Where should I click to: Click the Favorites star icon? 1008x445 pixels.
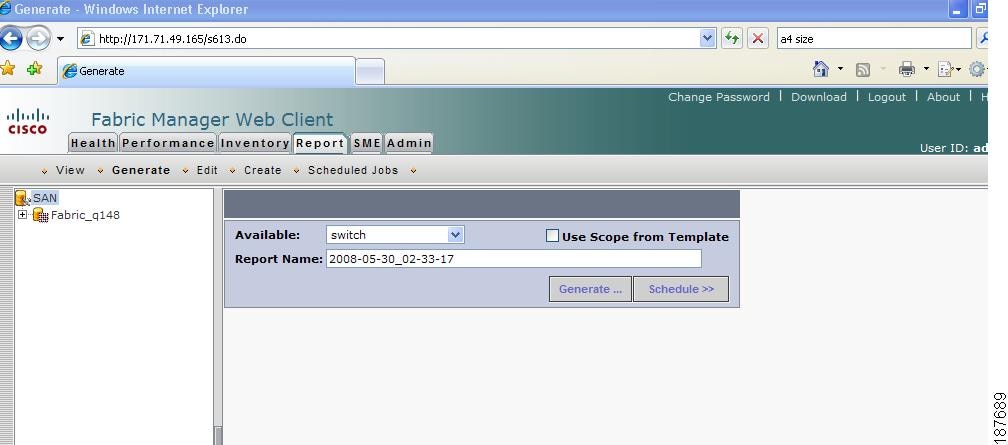tap(8, 68)
